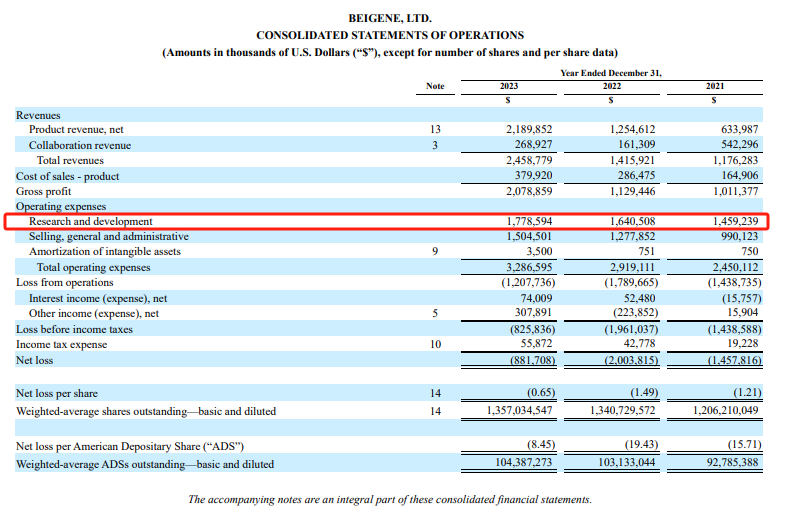Image resolution: width=789 pixels, height=511 pixels.
Task: Click total revenues value 2,458,779
Action: tap(529, 160)
